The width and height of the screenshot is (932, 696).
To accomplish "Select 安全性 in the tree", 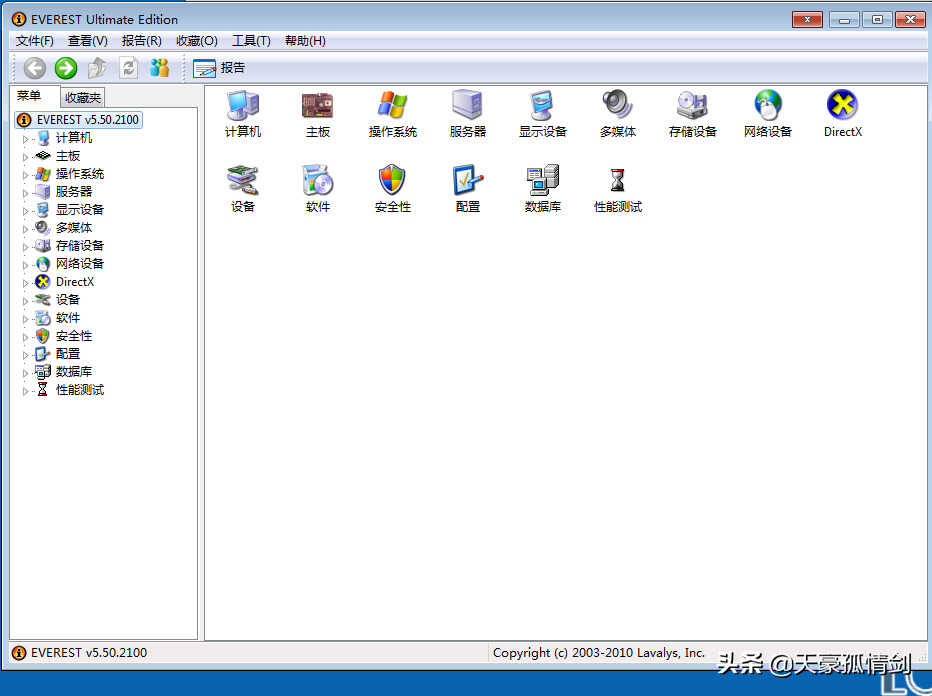I will point(74,336).
